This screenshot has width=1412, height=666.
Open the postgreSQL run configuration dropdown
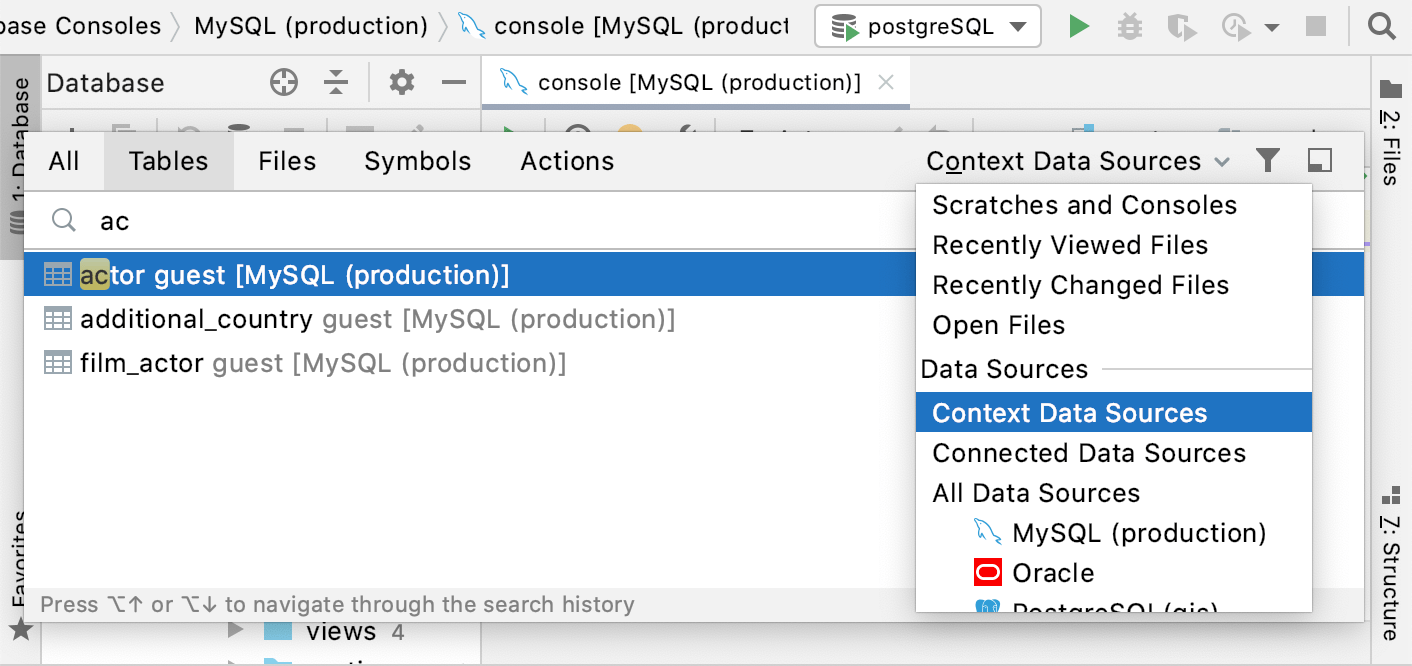pyautogui.click(x=928, y=27)
